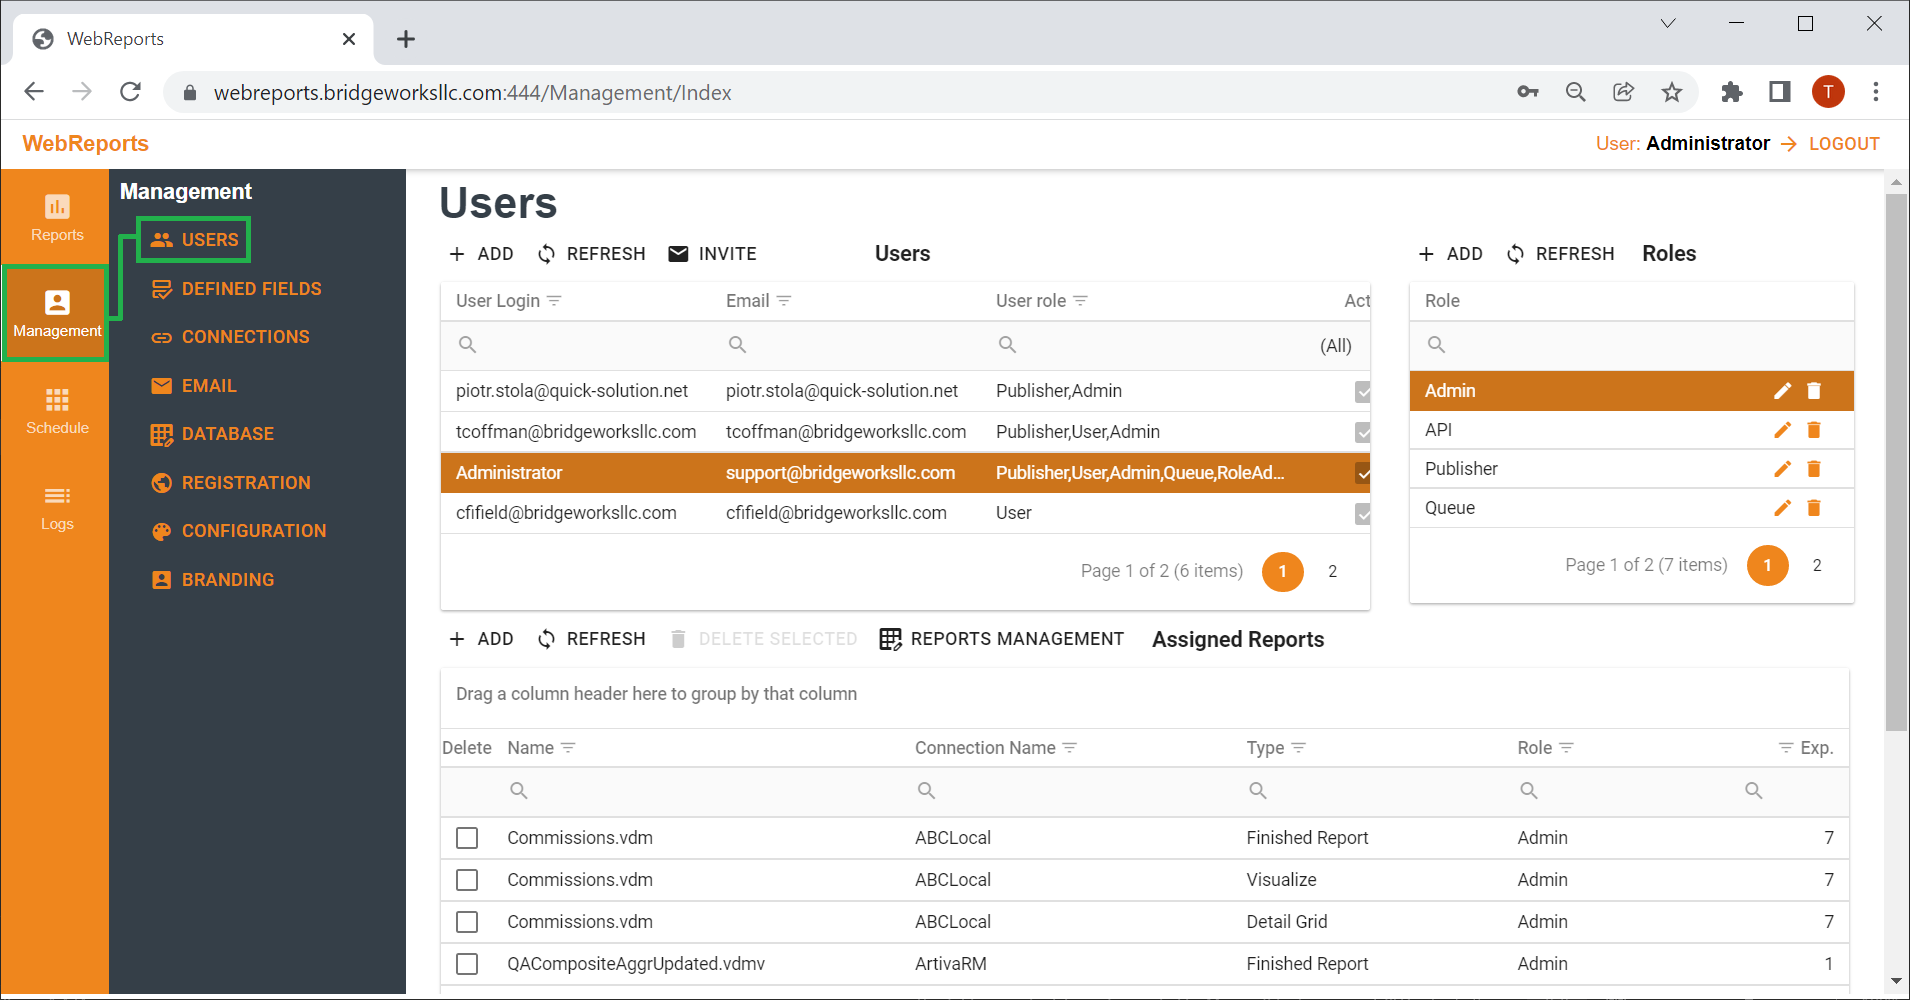Delete the API role trash icon
1910x1000 pixels.
click(1814, 430)
